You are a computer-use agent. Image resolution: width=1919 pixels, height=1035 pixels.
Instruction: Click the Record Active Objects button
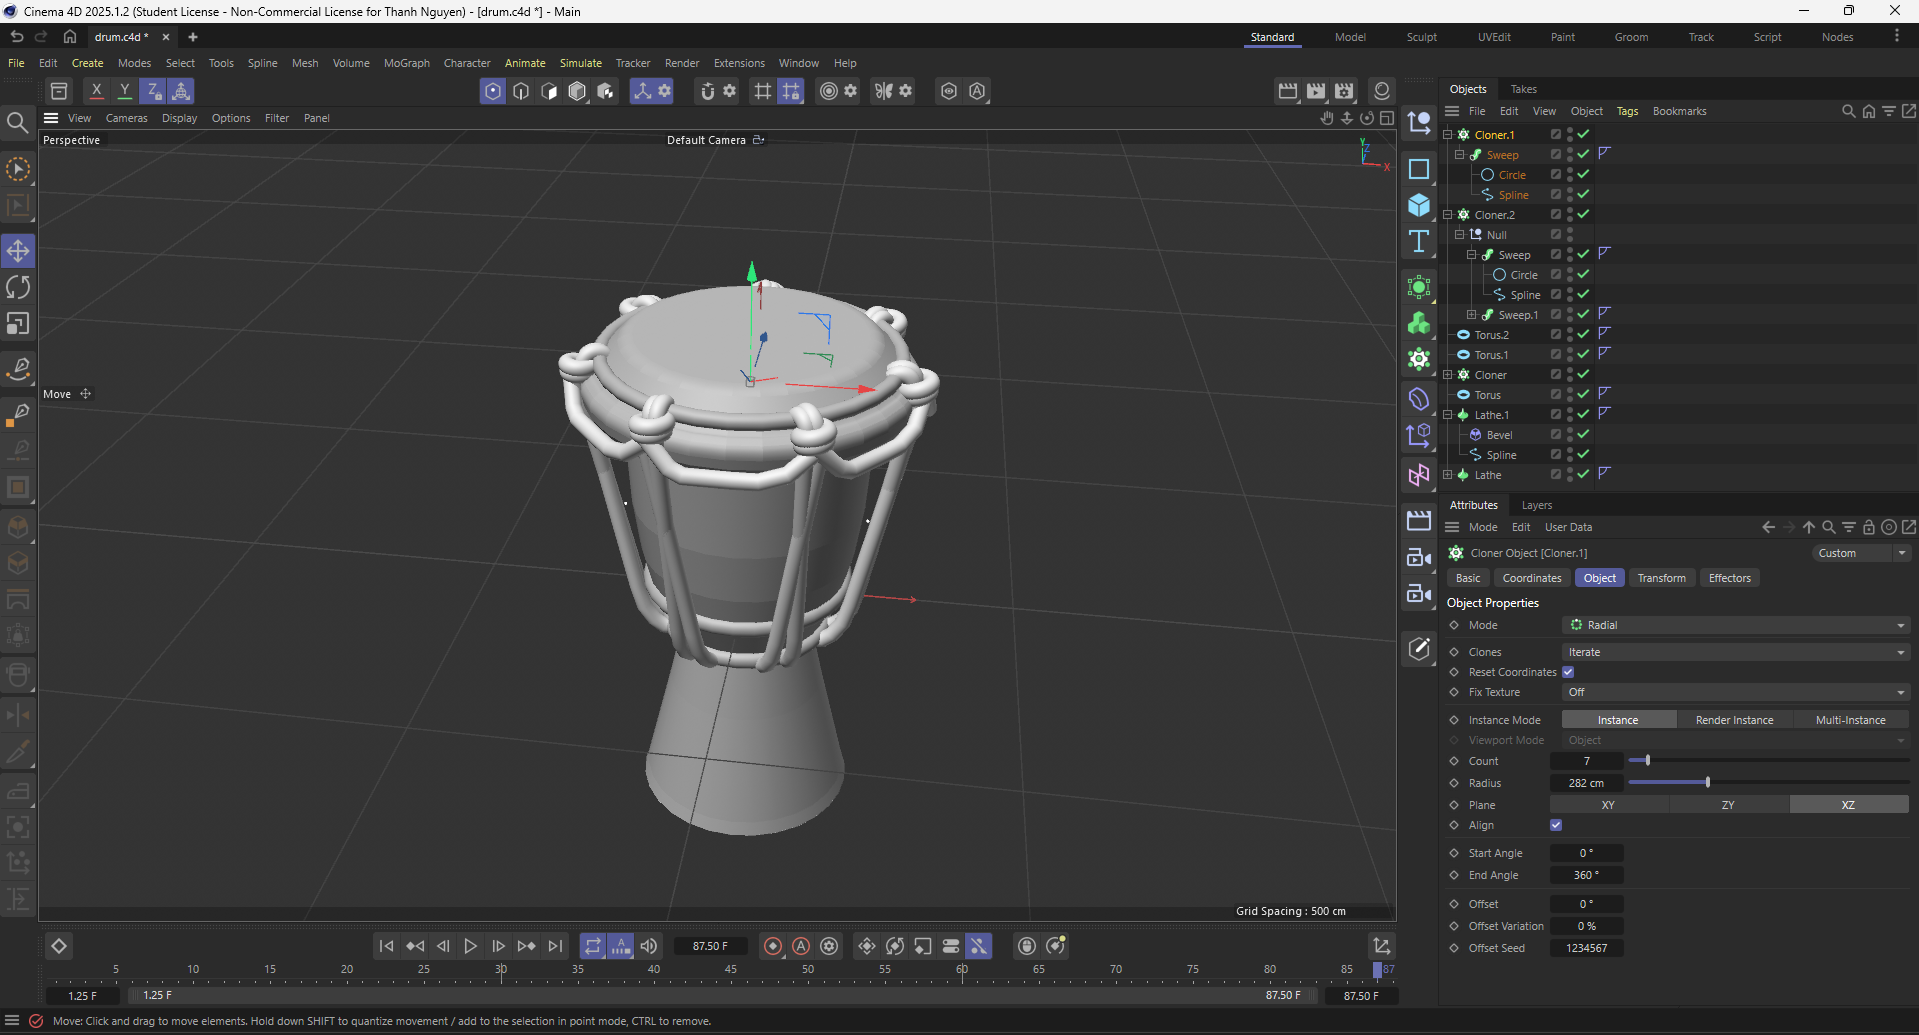pos(773,946)
